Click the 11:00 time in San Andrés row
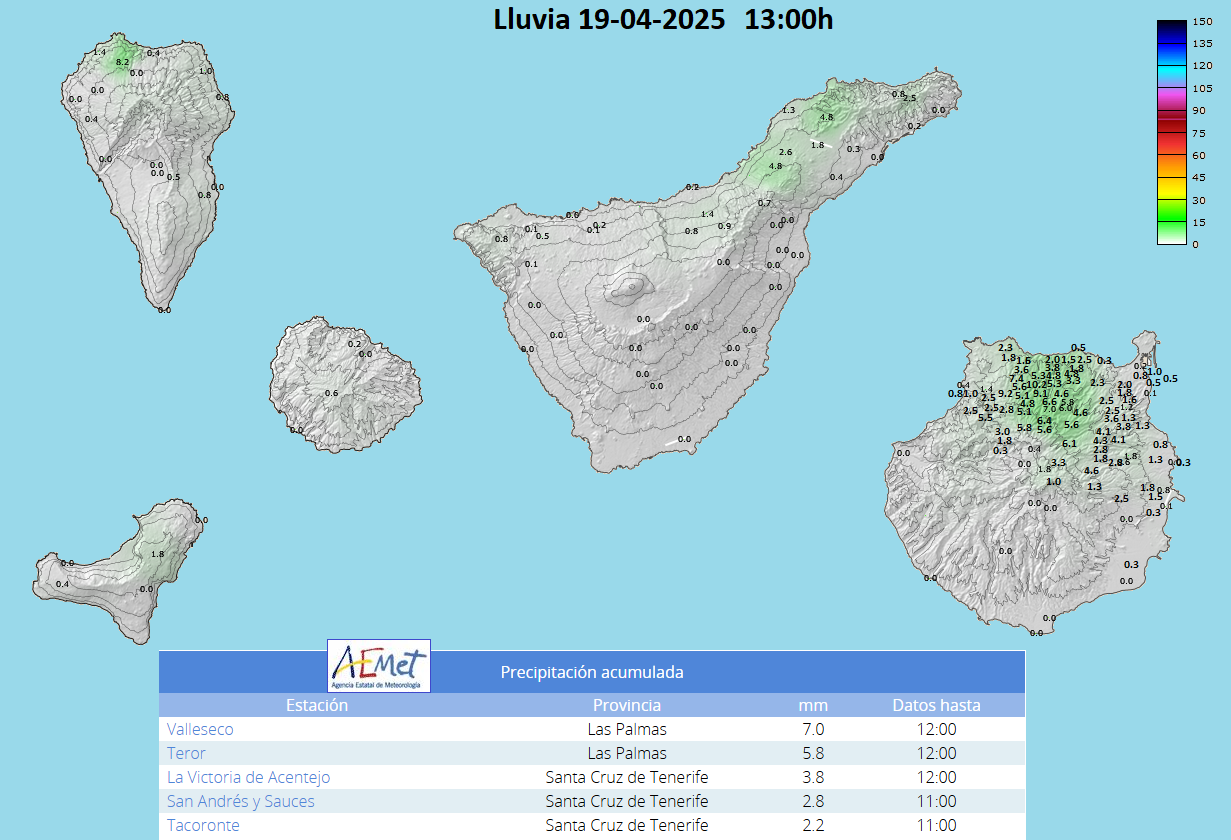1231x840 pixels. tap(937, 801)
